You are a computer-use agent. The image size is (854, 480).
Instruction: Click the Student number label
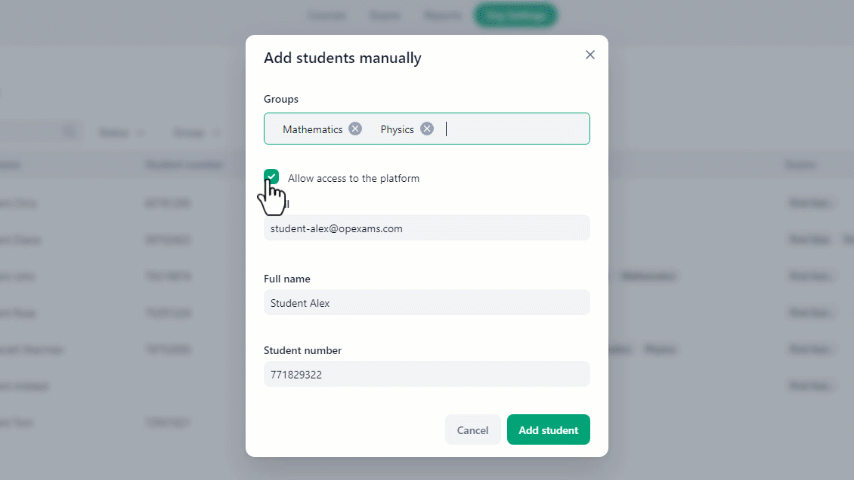(302, 350)
